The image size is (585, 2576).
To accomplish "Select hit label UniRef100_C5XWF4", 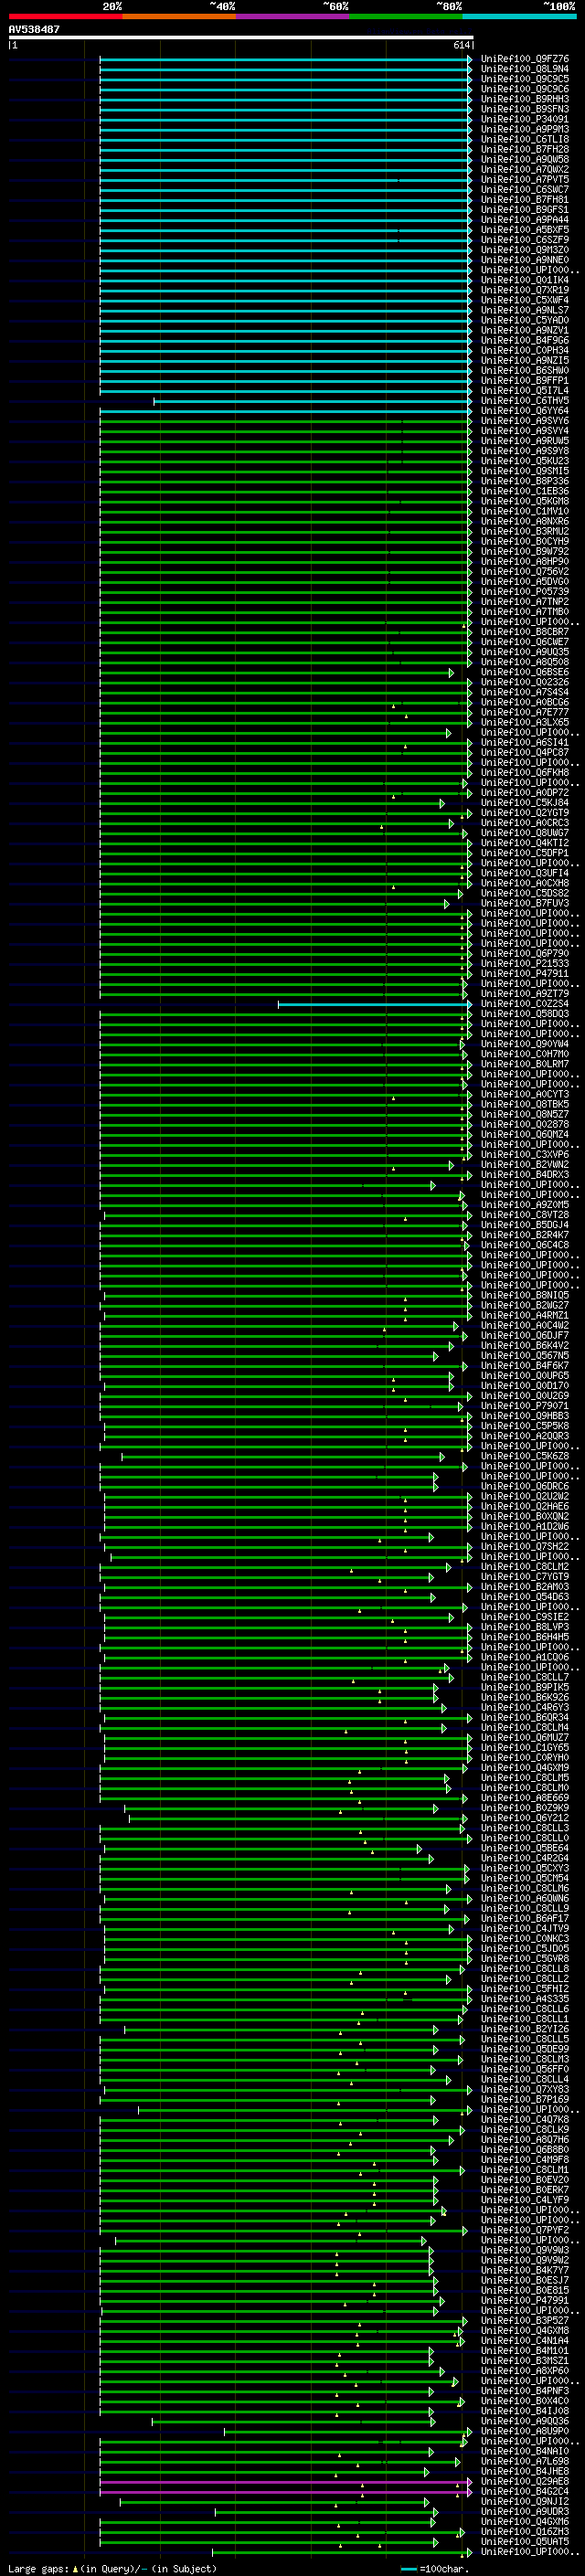I will (525, 300).
